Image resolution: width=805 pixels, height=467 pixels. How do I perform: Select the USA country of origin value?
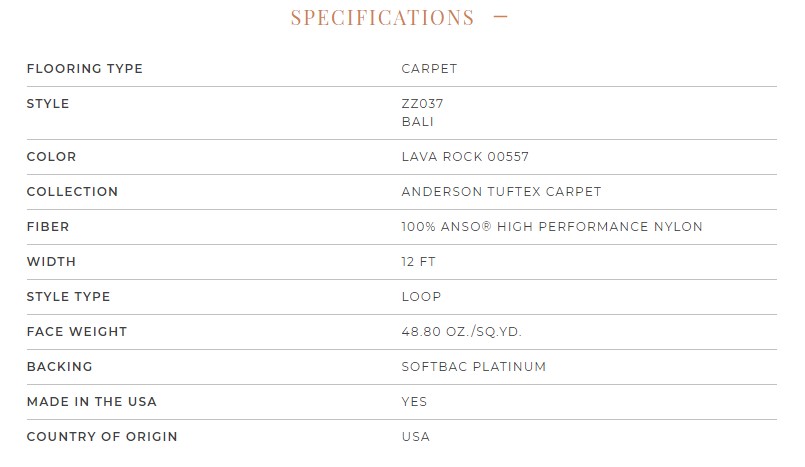(x=416, y=436)
